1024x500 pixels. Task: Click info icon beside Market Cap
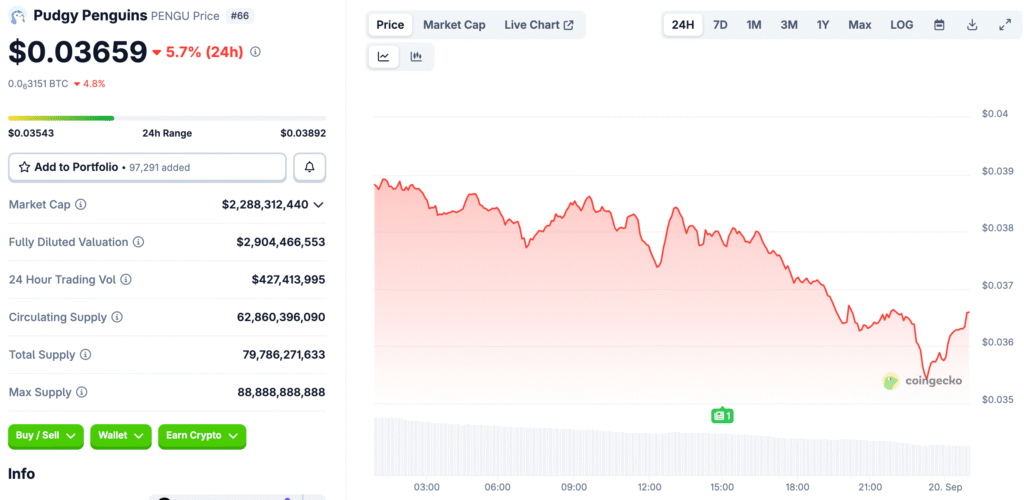tap(81, 204)
